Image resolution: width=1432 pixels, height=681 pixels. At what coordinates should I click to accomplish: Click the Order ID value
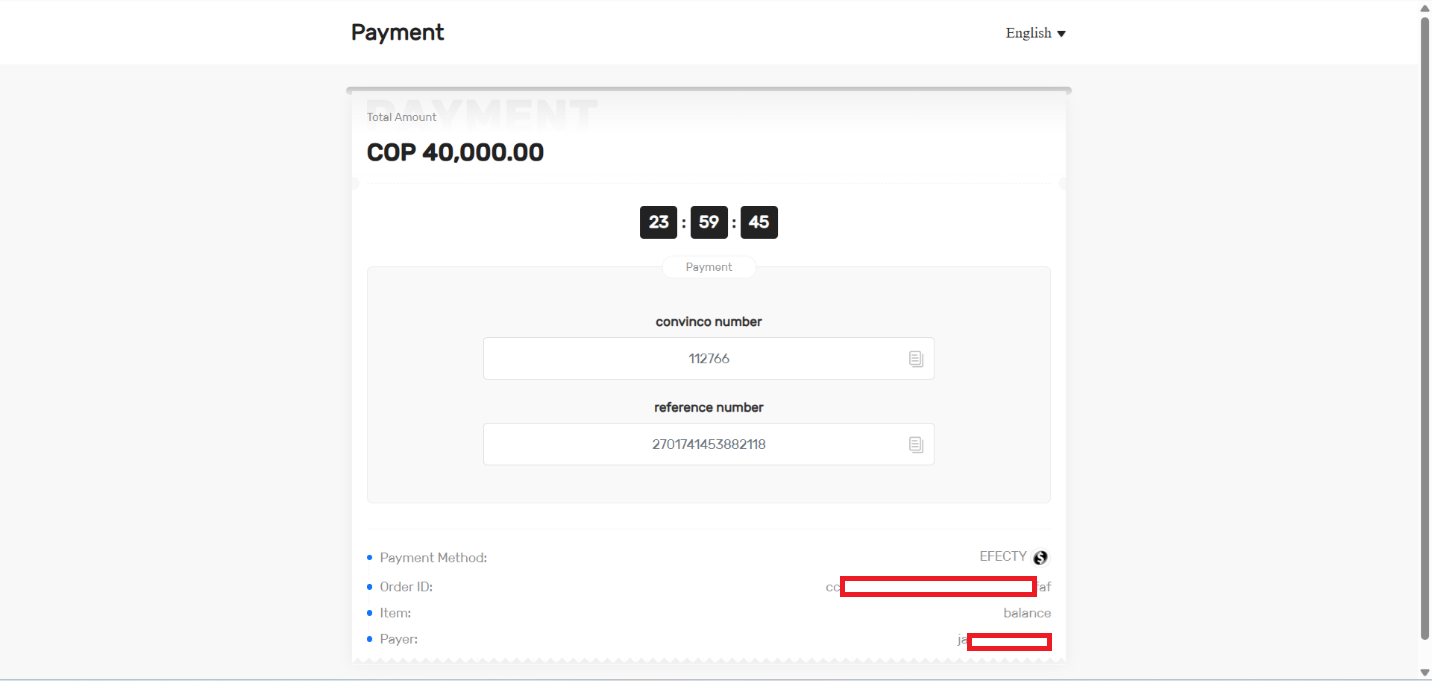pyautogui.click(x=937, y=587)
